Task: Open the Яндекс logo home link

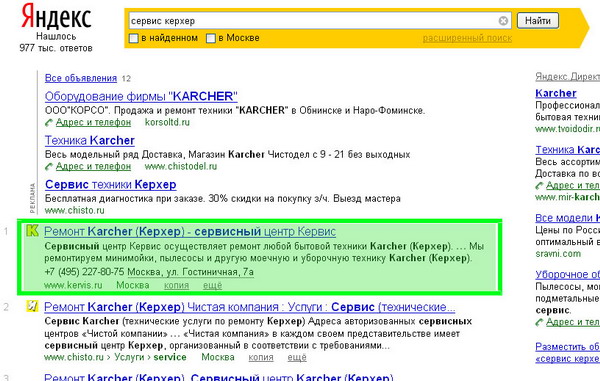Action: [x=56, y=16]
